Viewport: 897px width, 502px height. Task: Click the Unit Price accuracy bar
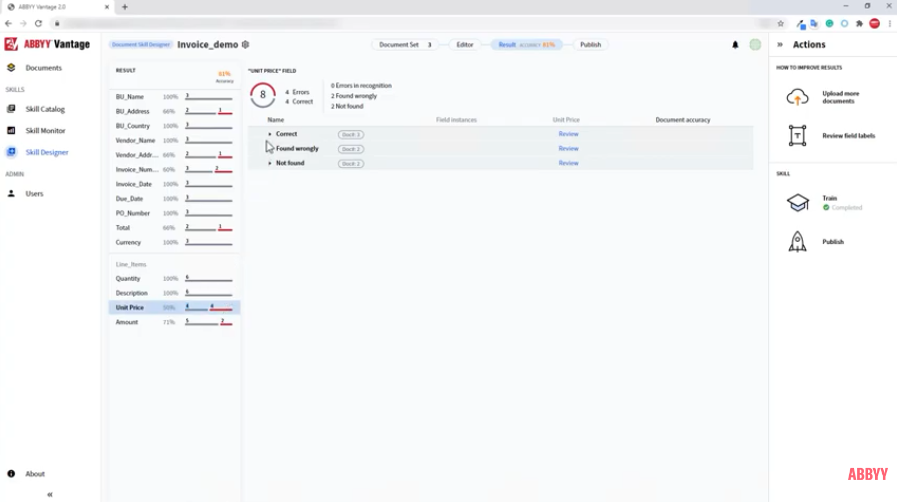[209, 308]
